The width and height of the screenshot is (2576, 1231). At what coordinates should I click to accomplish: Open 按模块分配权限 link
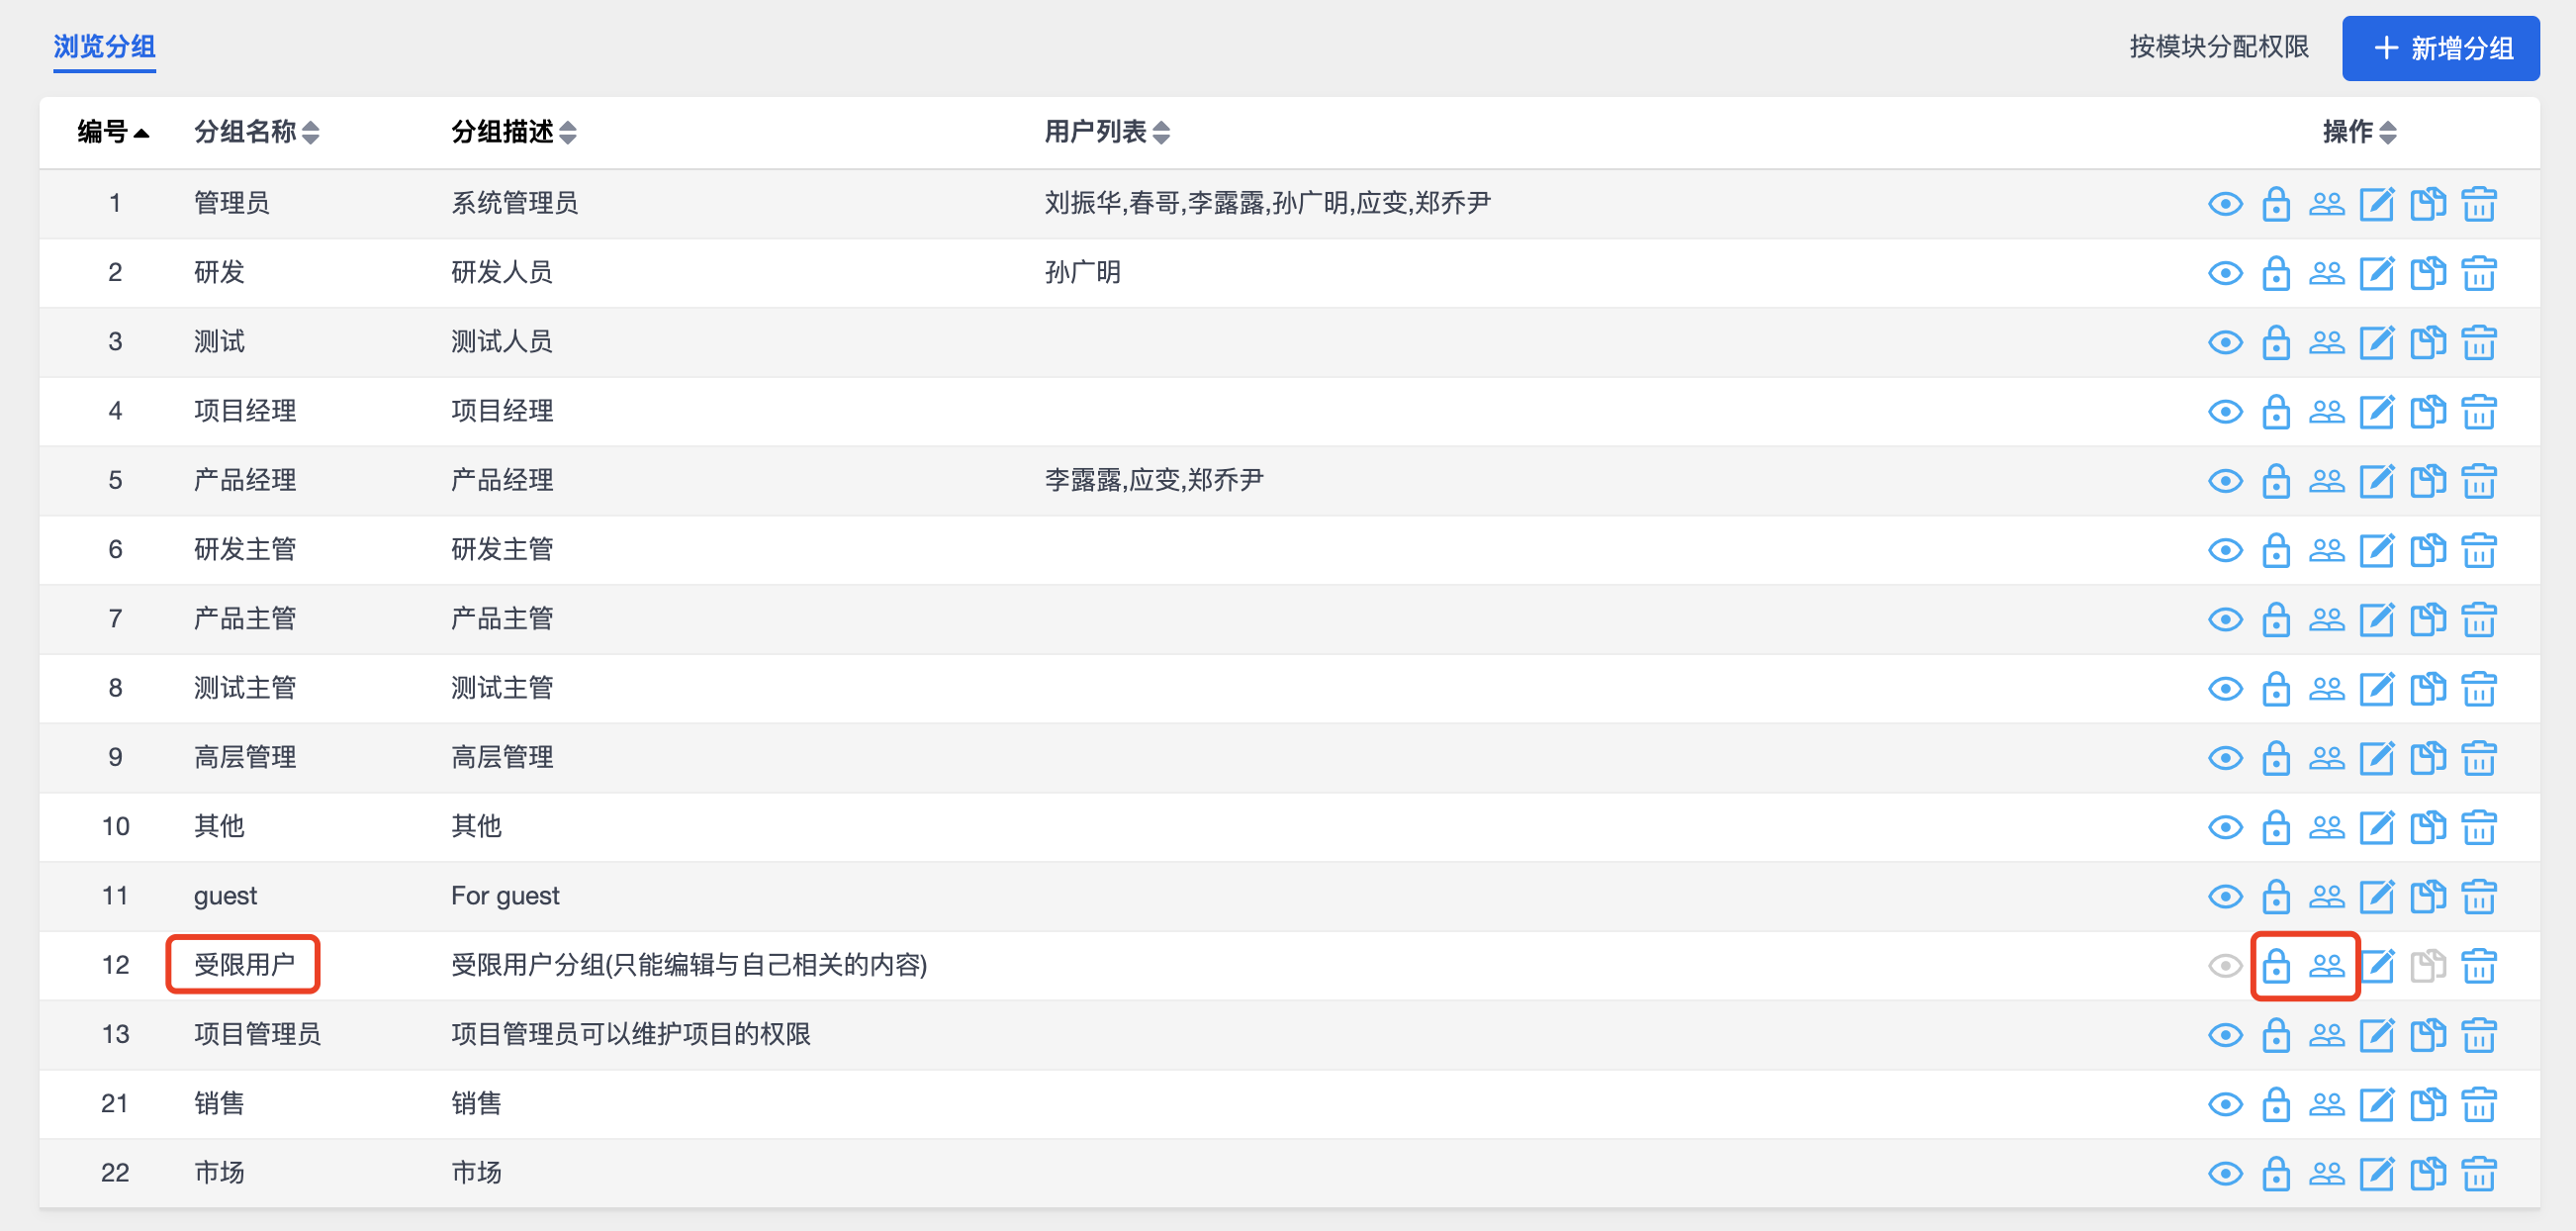(2218, 47)
